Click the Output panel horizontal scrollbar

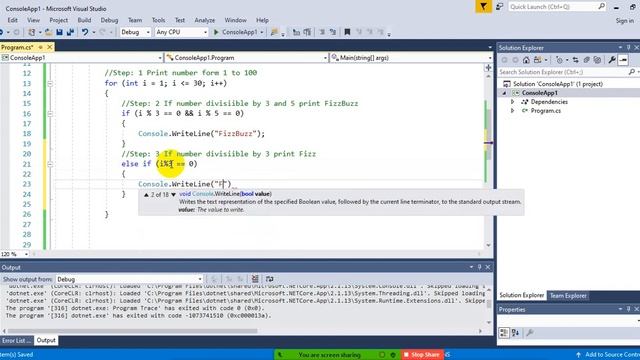click(x=133, y=331)
